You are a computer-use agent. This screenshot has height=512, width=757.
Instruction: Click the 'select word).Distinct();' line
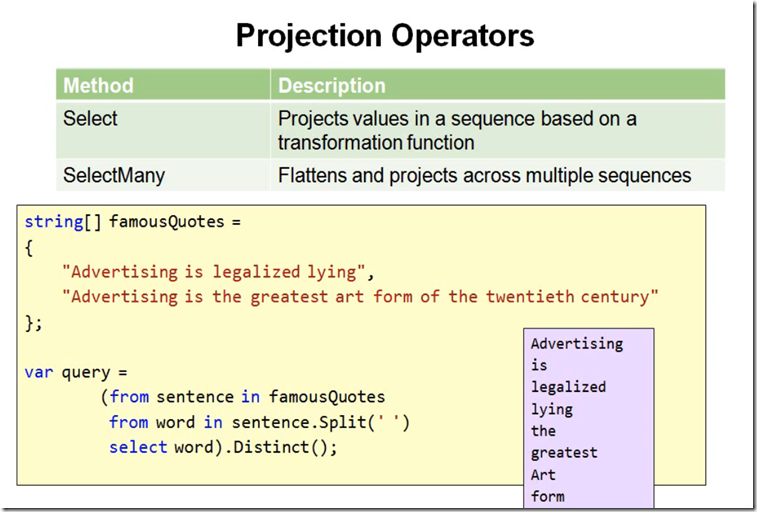click(224, 447)
